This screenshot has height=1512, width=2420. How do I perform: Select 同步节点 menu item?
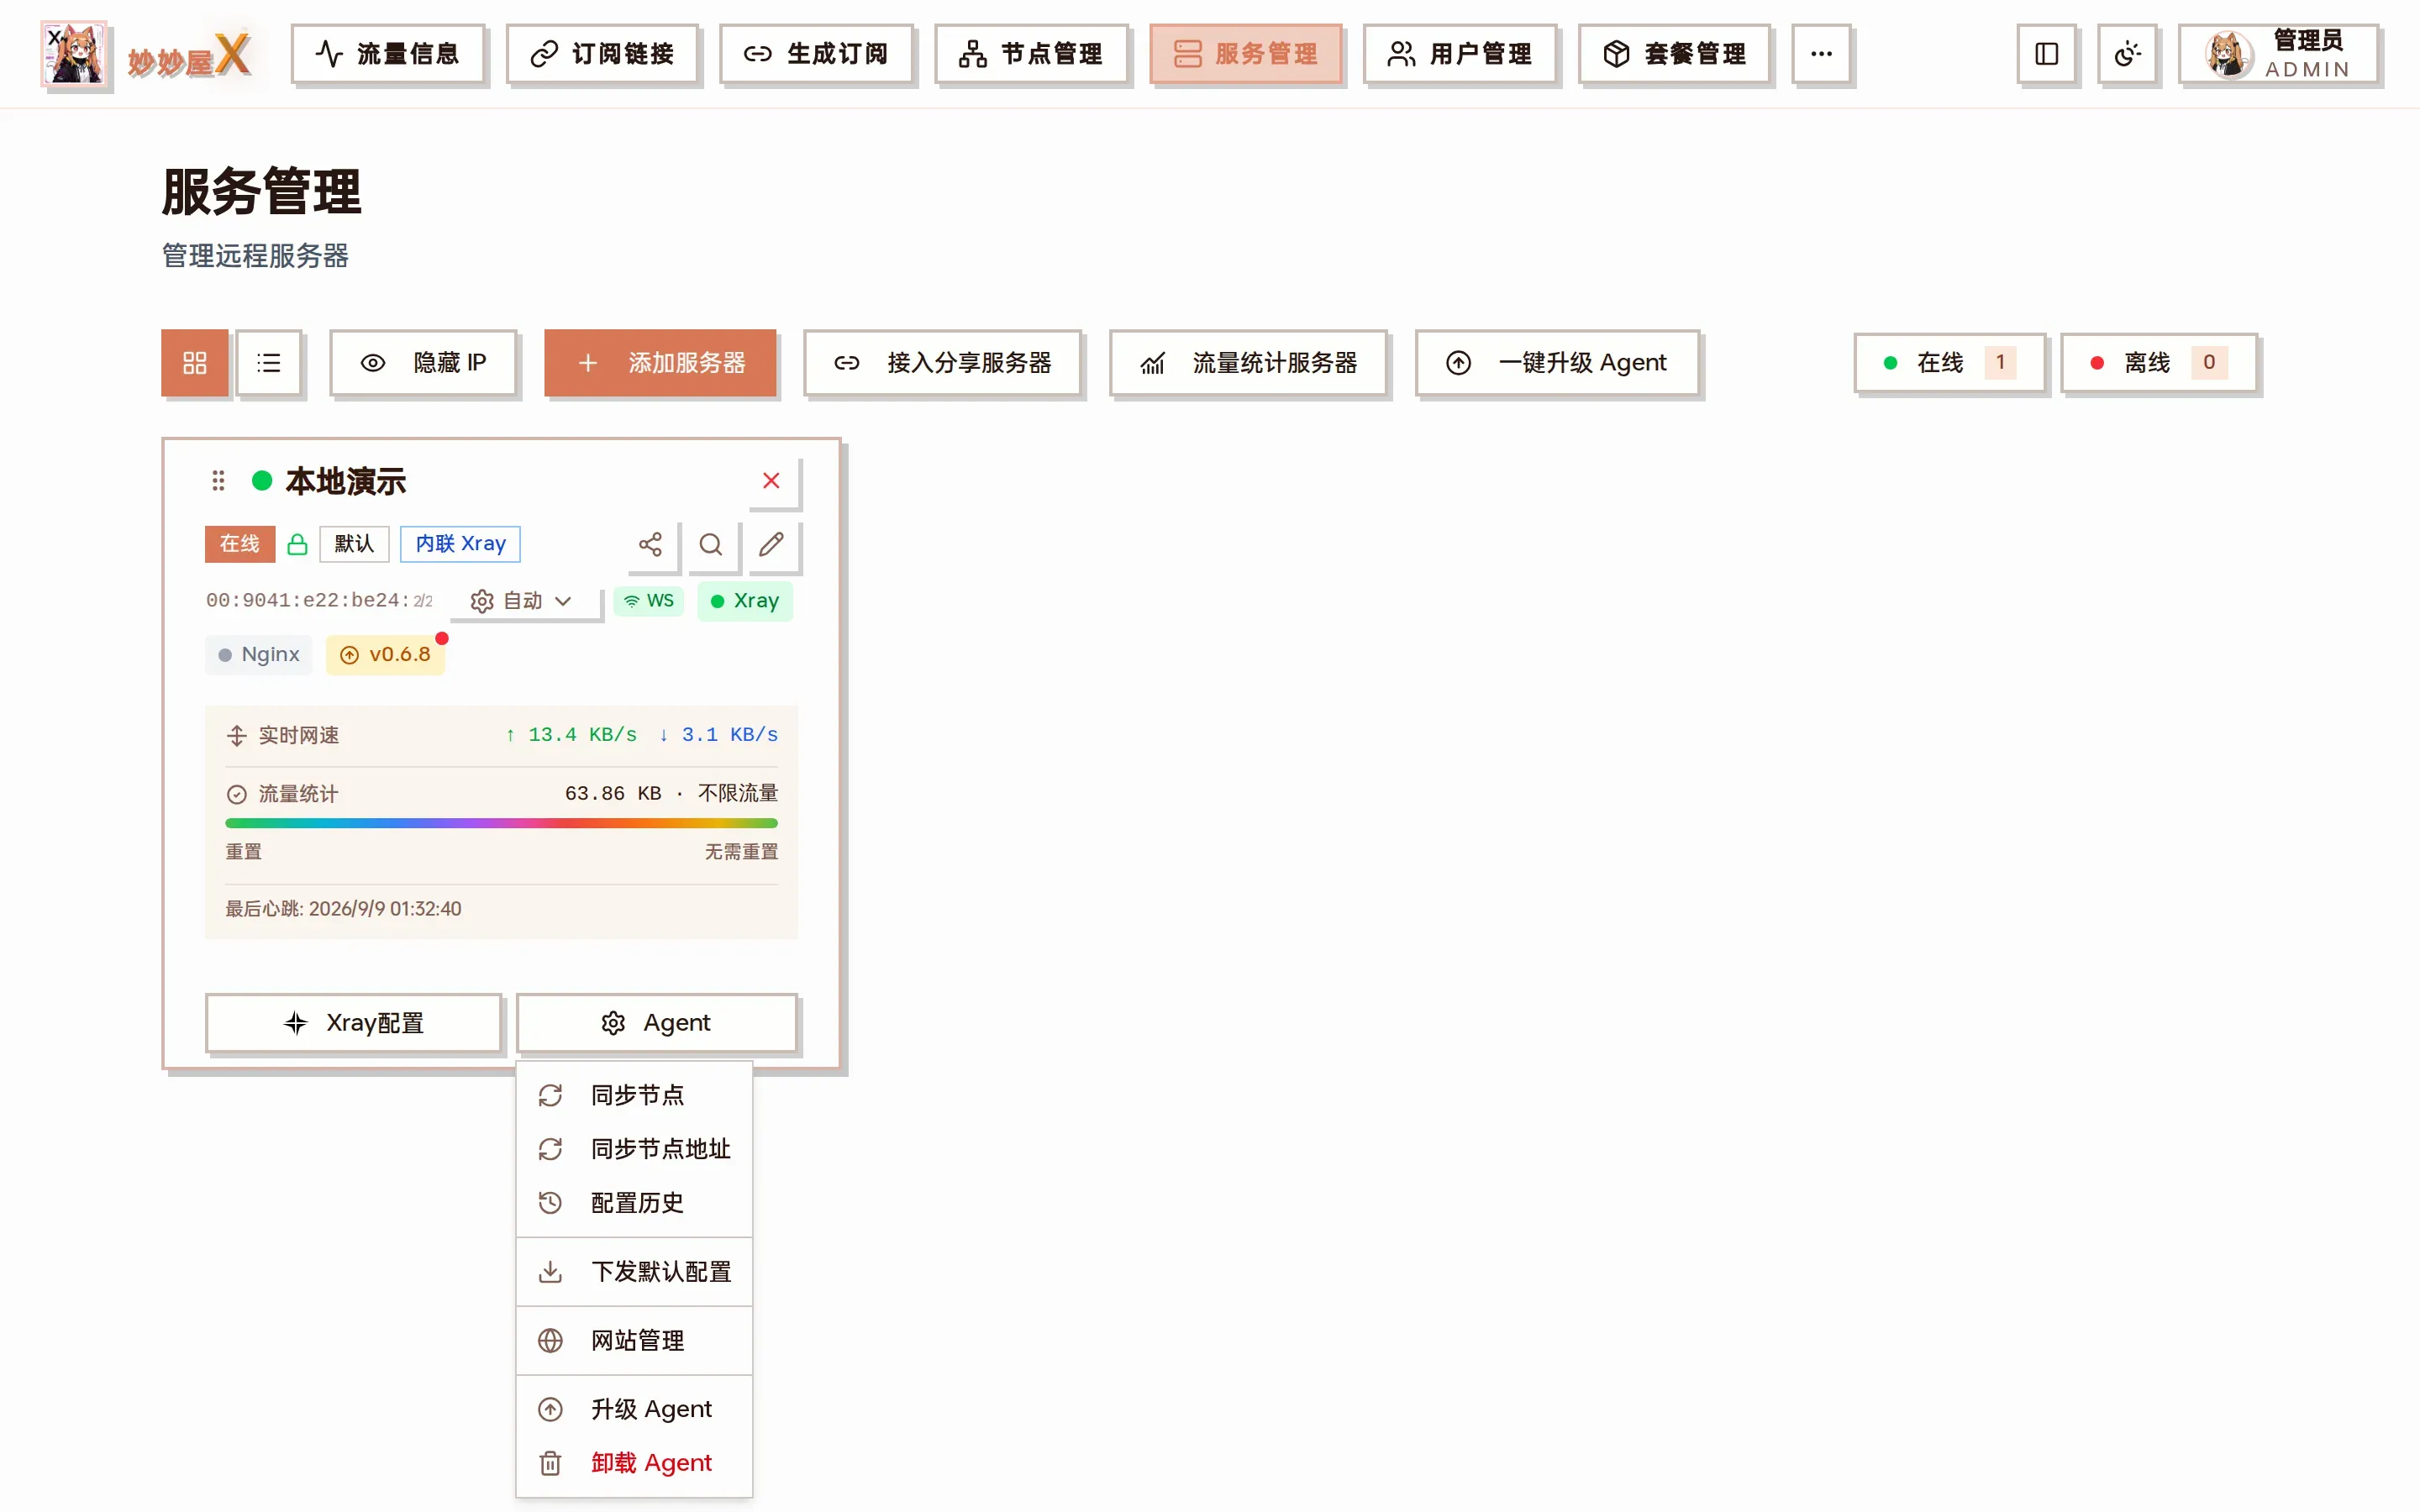coord(634,1096)
